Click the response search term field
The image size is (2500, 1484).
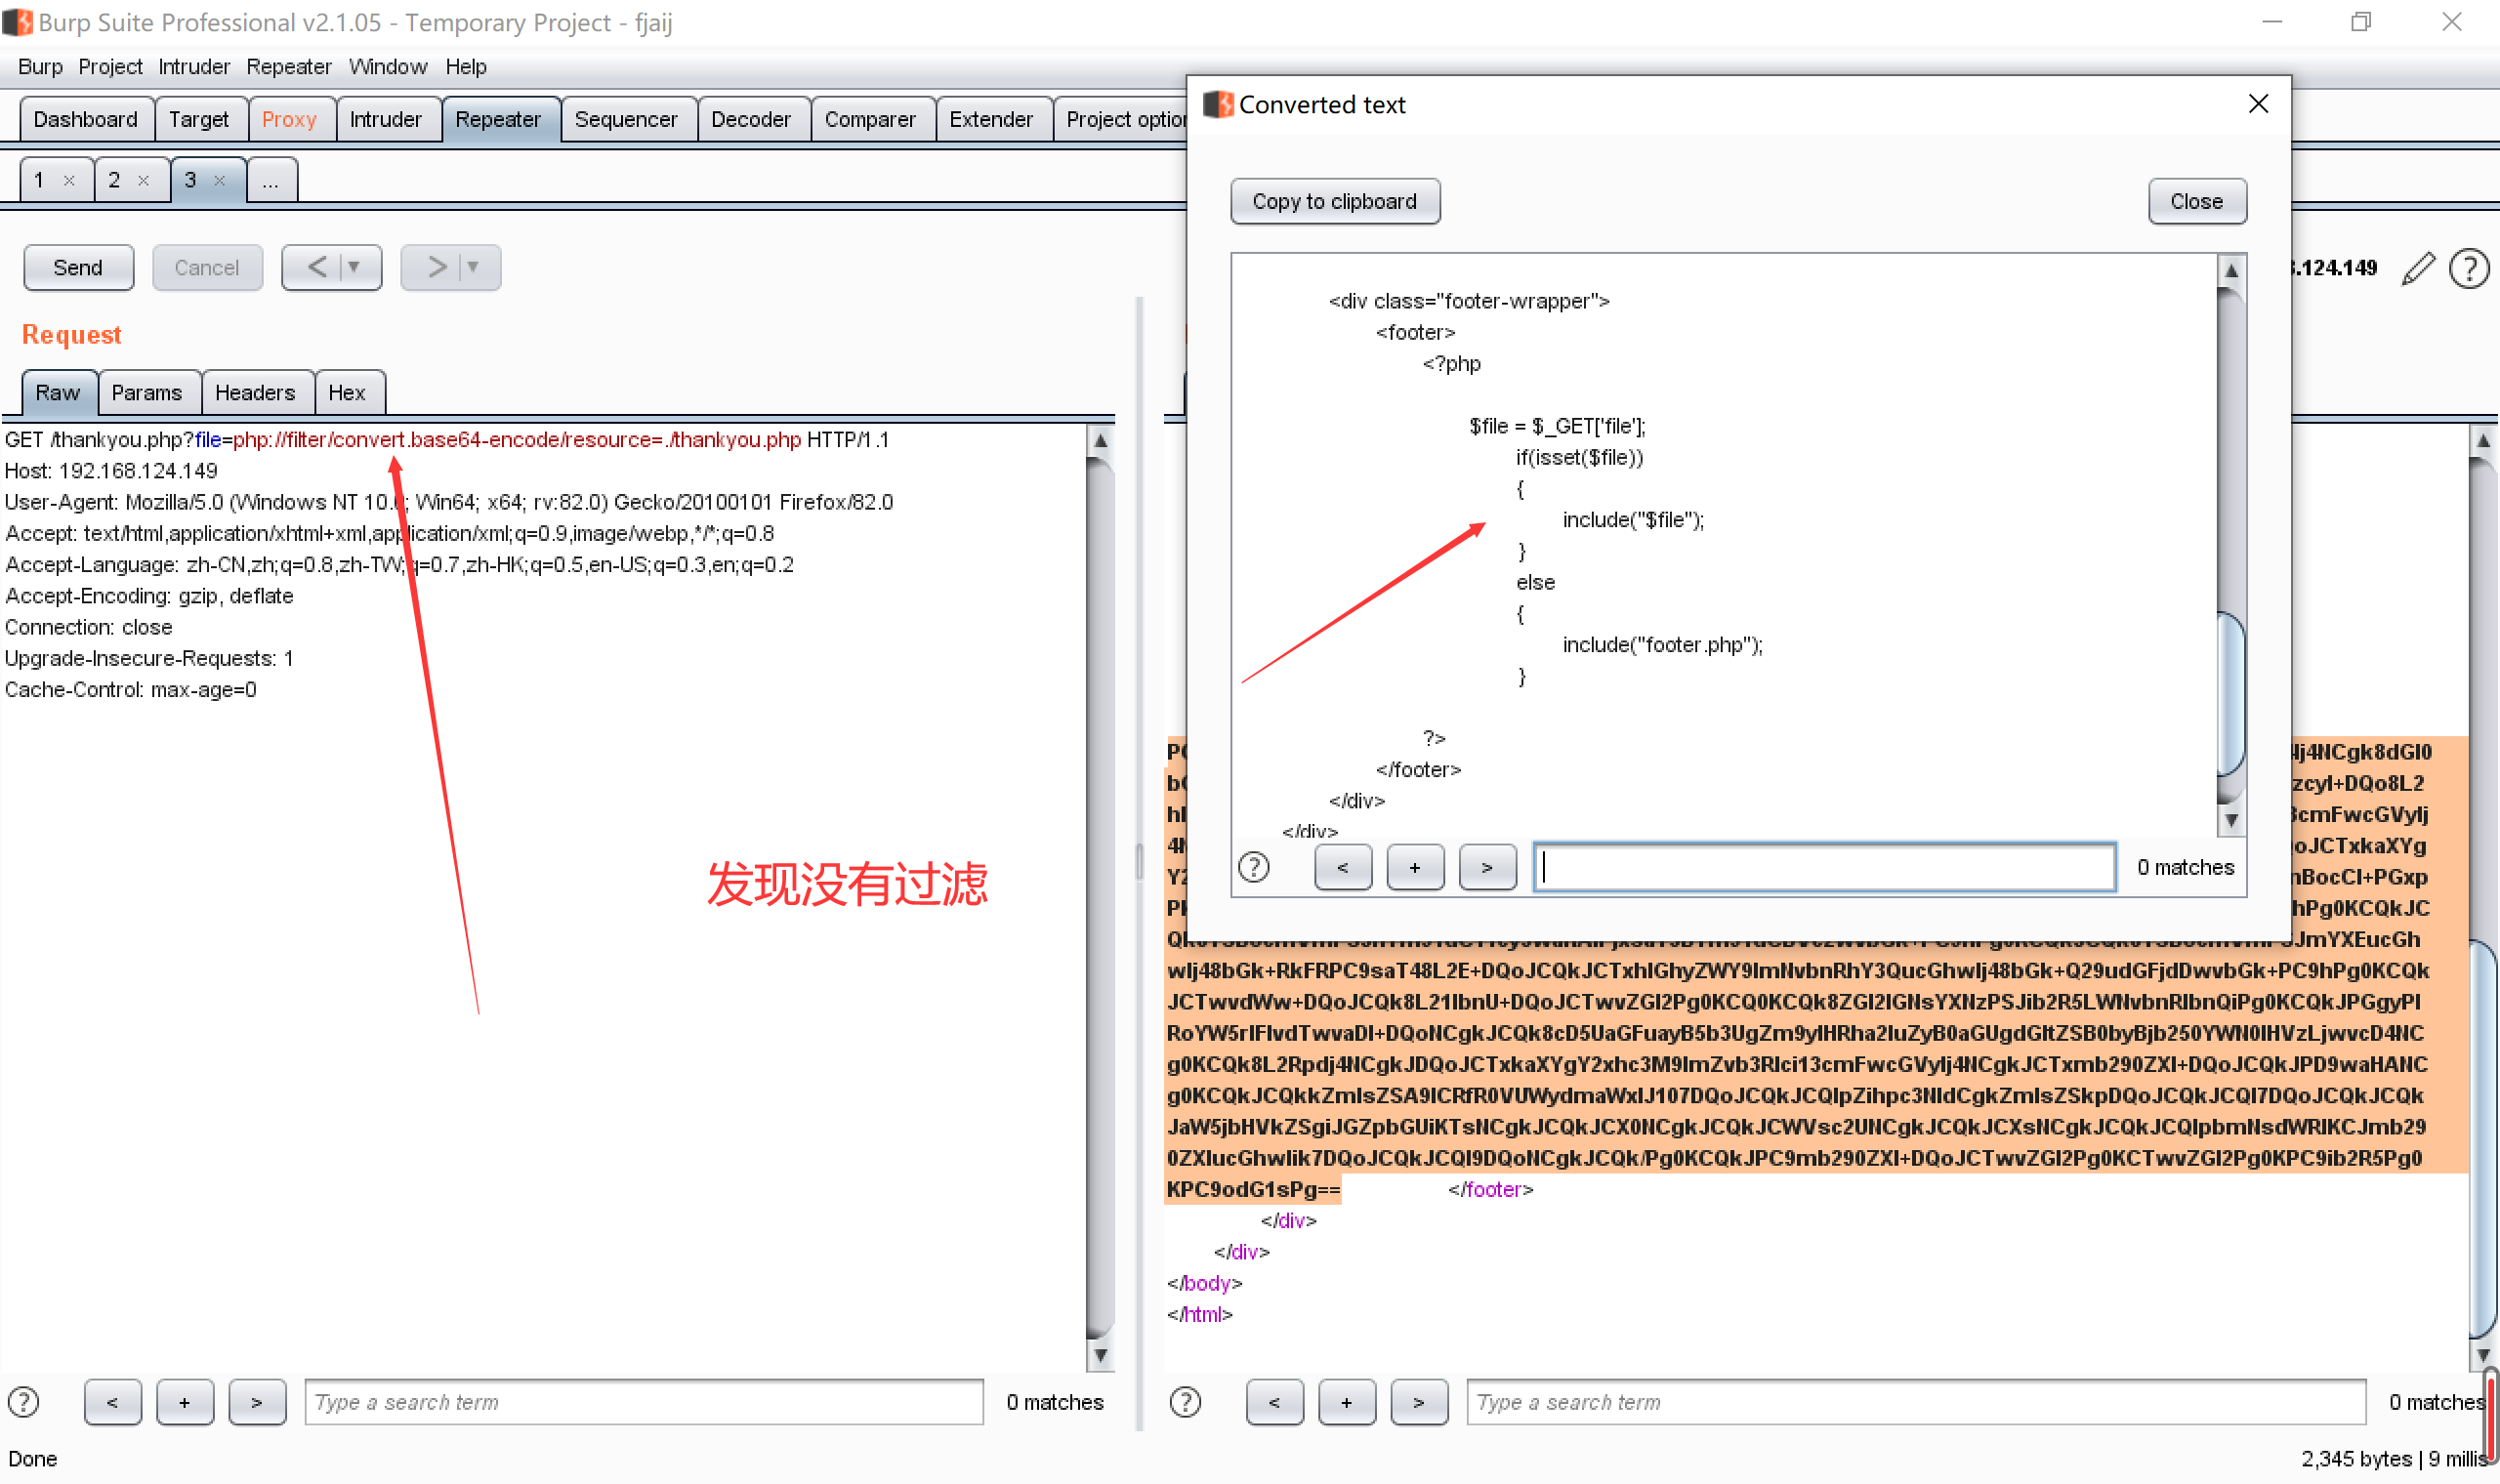1916,1402
